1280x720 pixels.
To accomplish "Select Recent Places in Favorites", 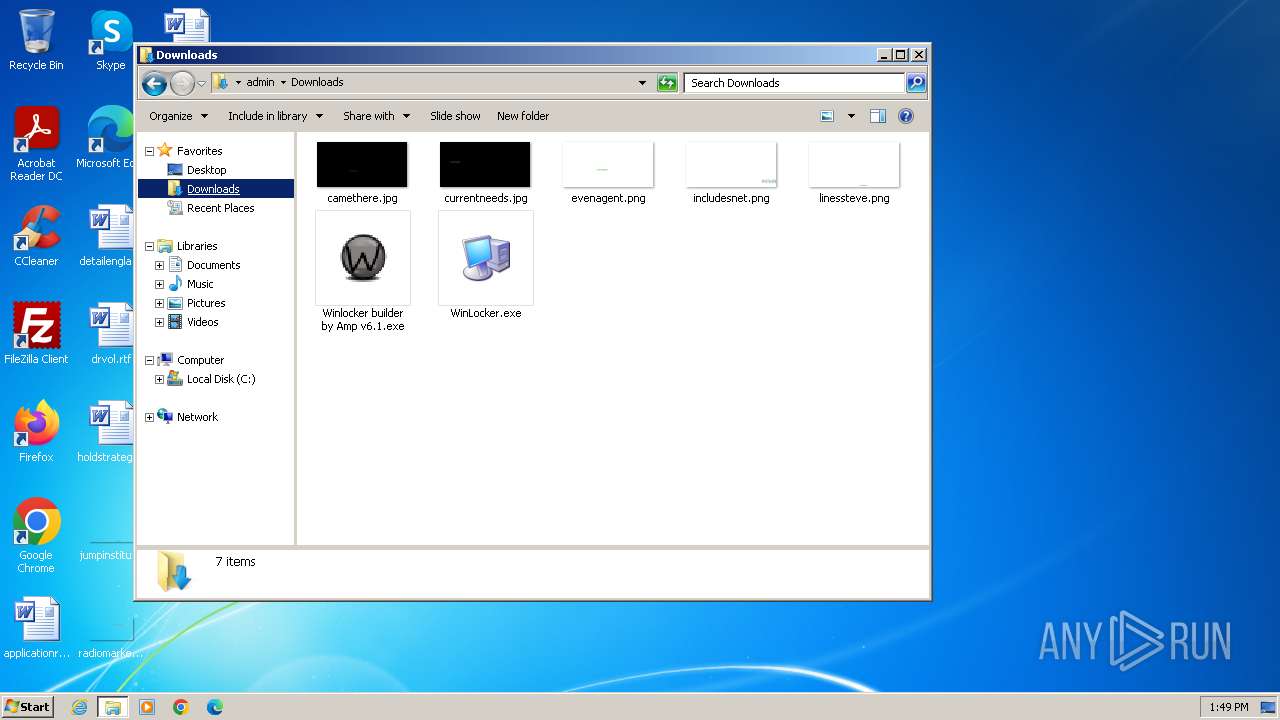I will pyautogui.click(x=220, y=208).
